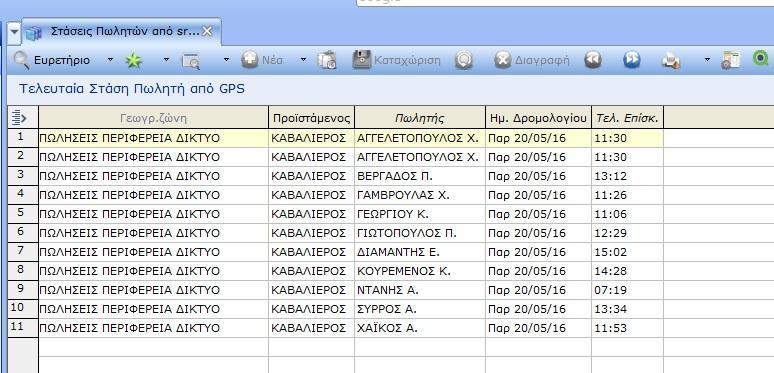
Task: Click the 11:53 last visit time cell
Action: tap(627, 328)
